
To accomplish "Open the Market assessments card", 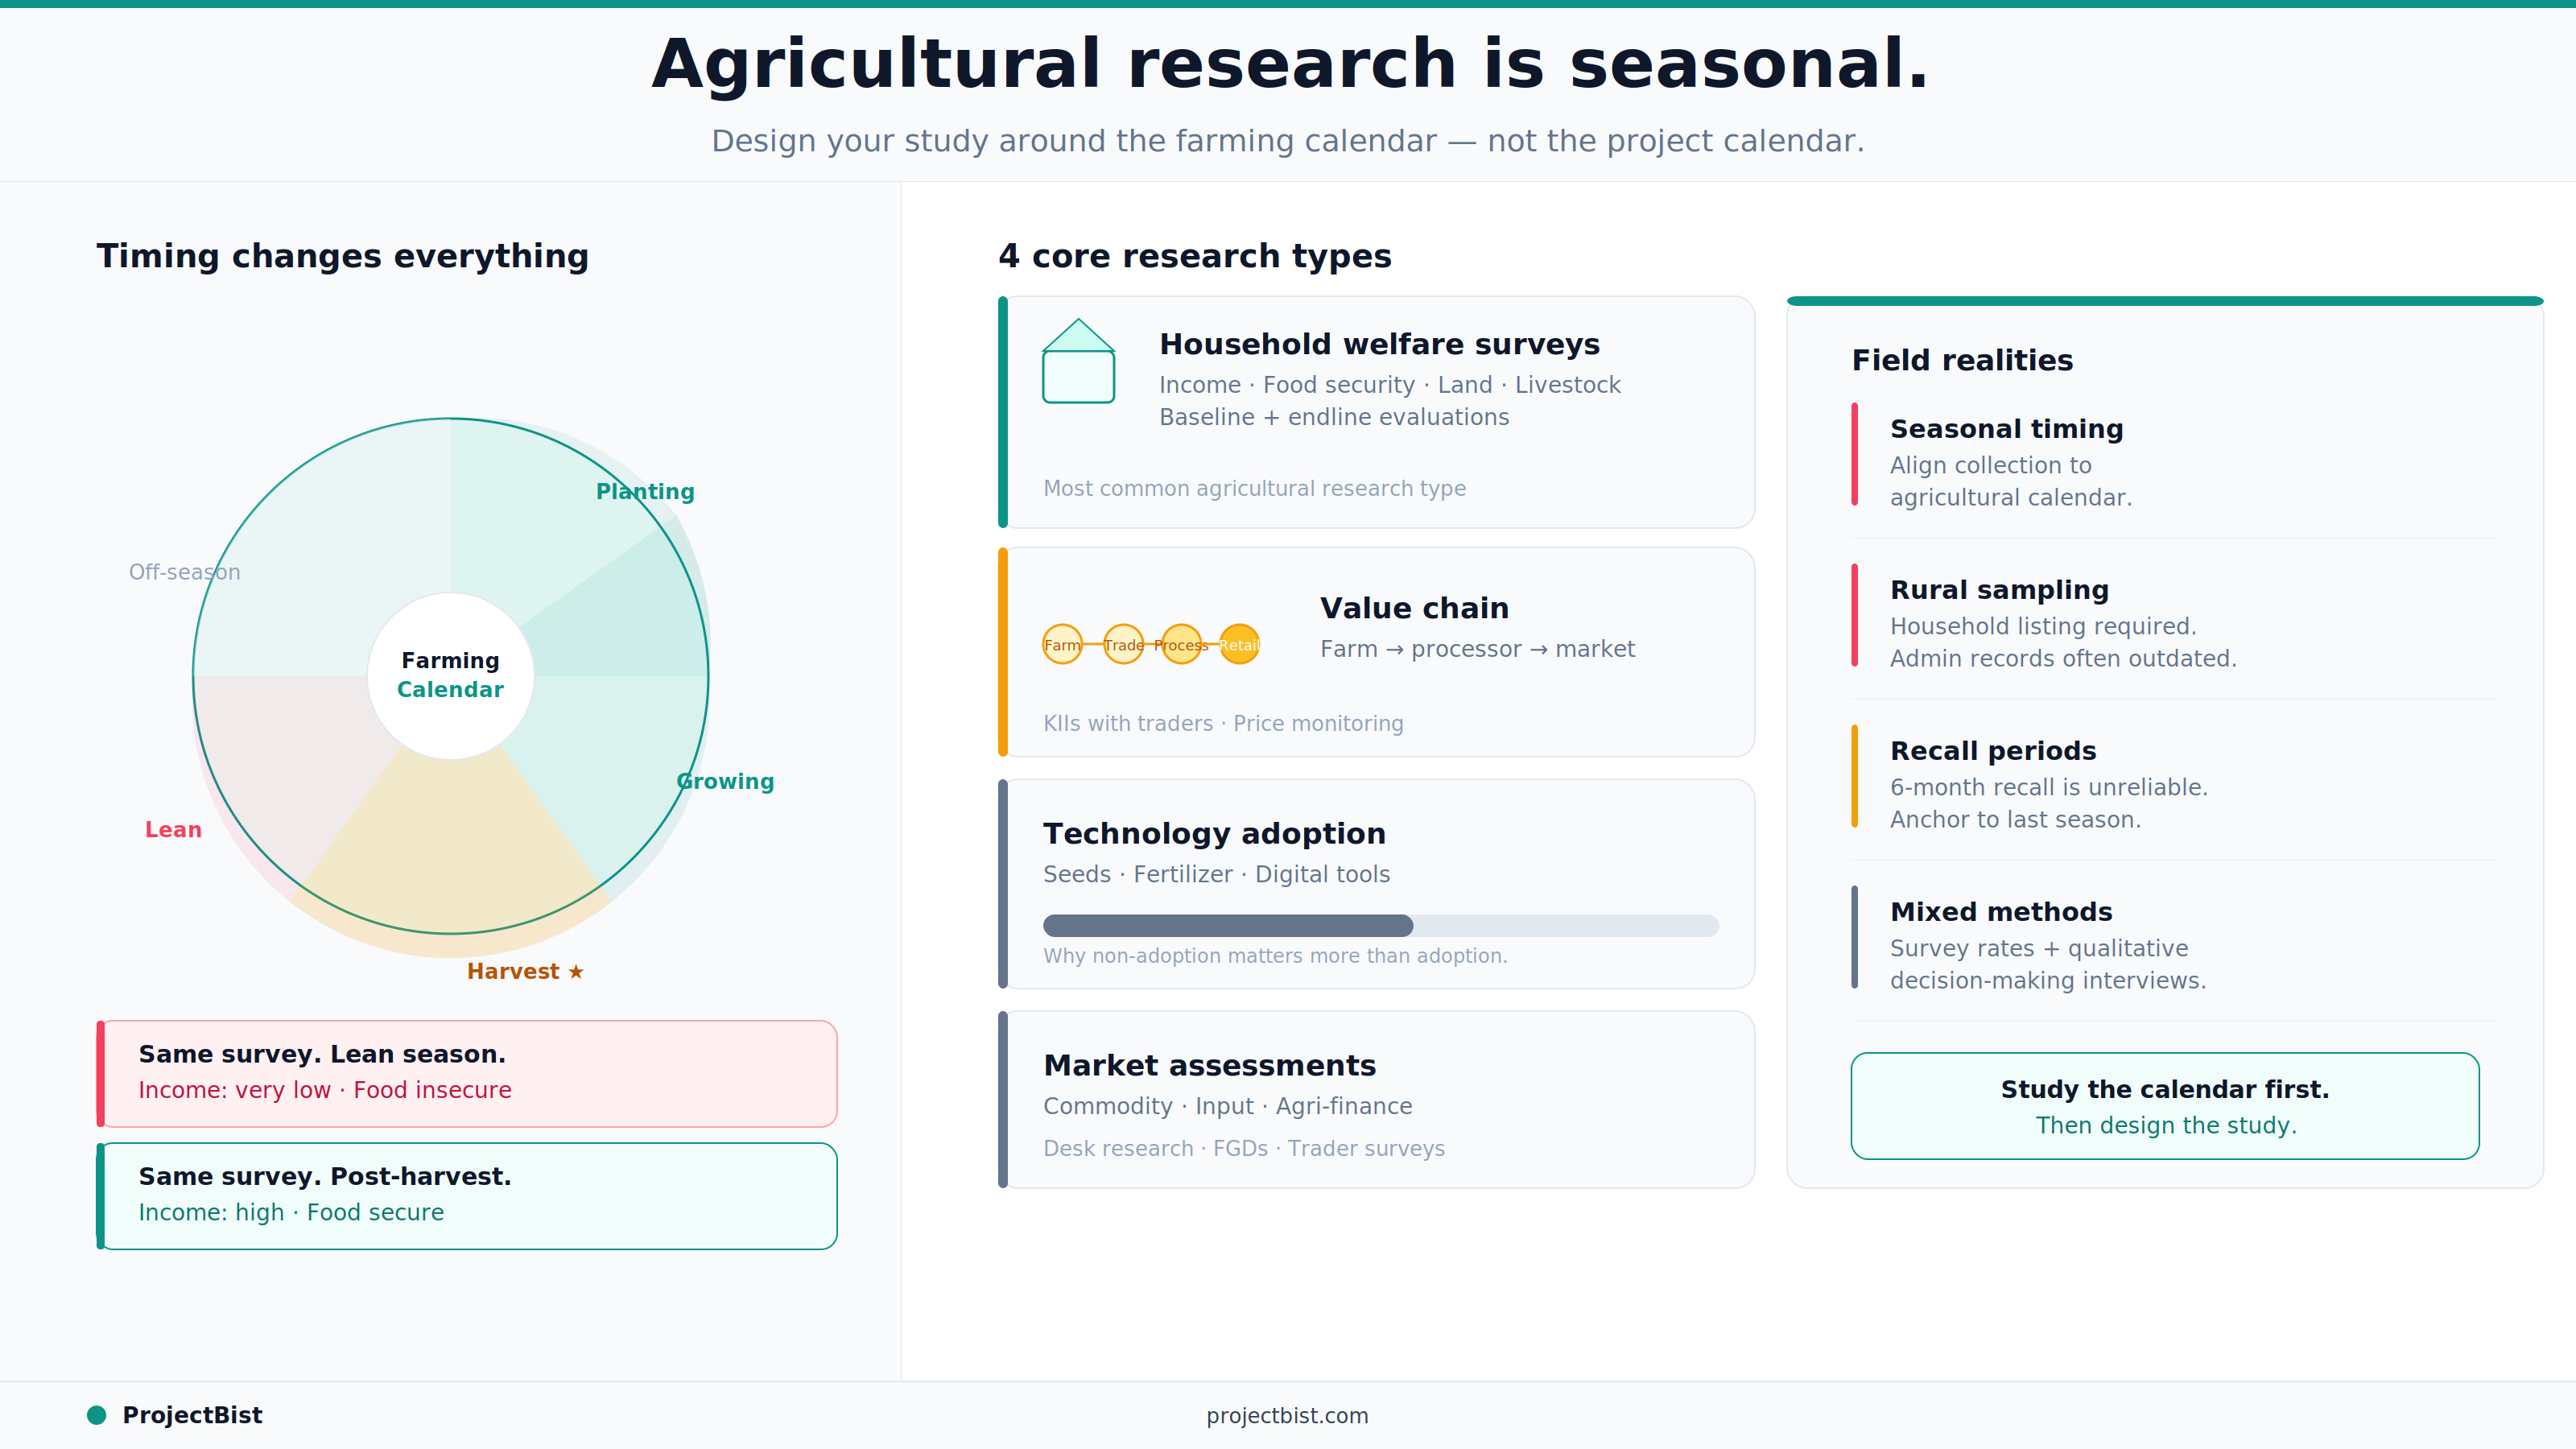I will tap(1378, 1099).
